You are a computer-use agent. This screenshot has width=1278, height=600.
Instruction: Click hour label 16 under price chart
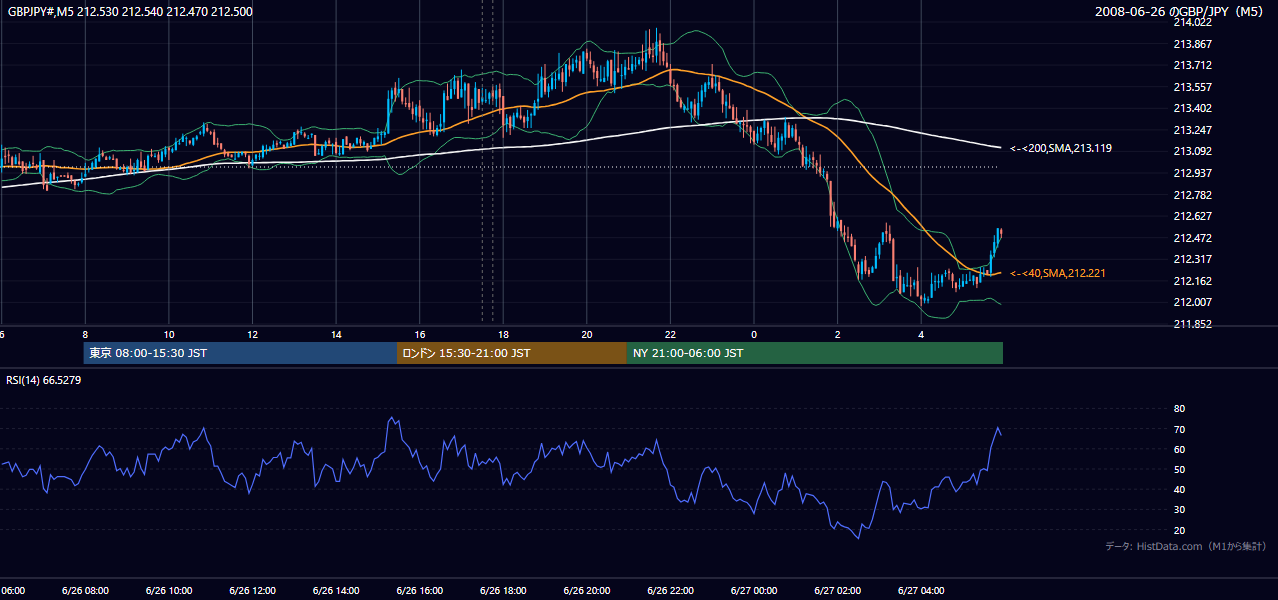(420, 334)
